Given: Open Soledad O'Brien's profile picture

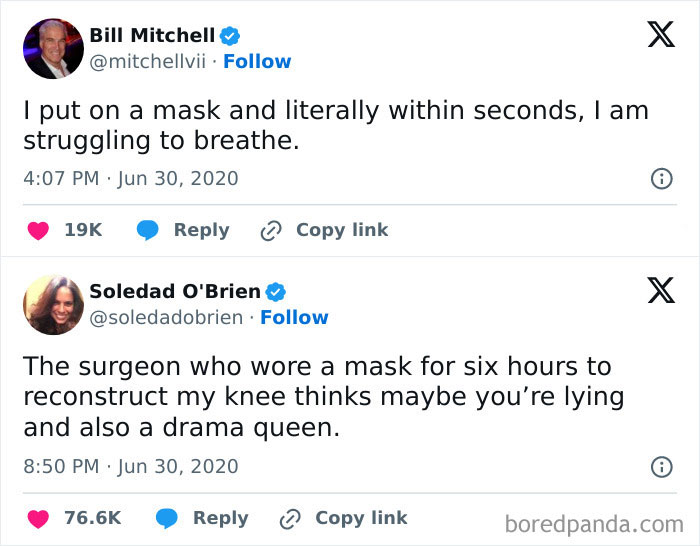Looking at the screenshot, I should point(52,304).
